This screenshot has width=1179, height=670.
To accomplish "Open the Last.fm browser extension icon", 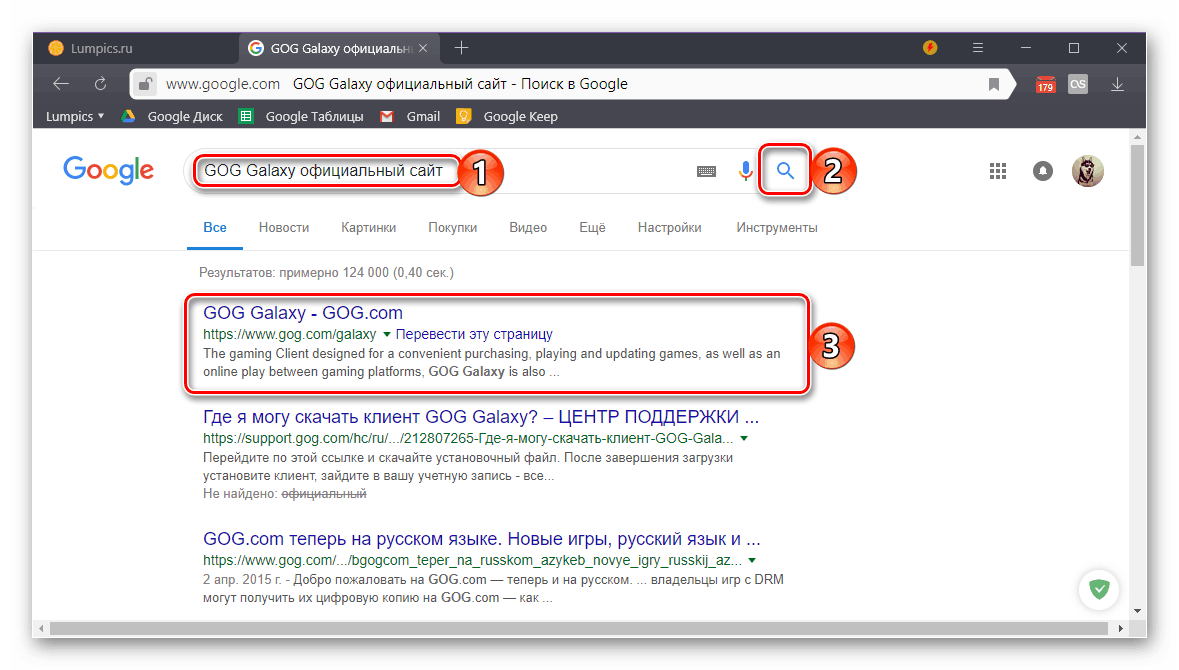I will coord(1077,84).
